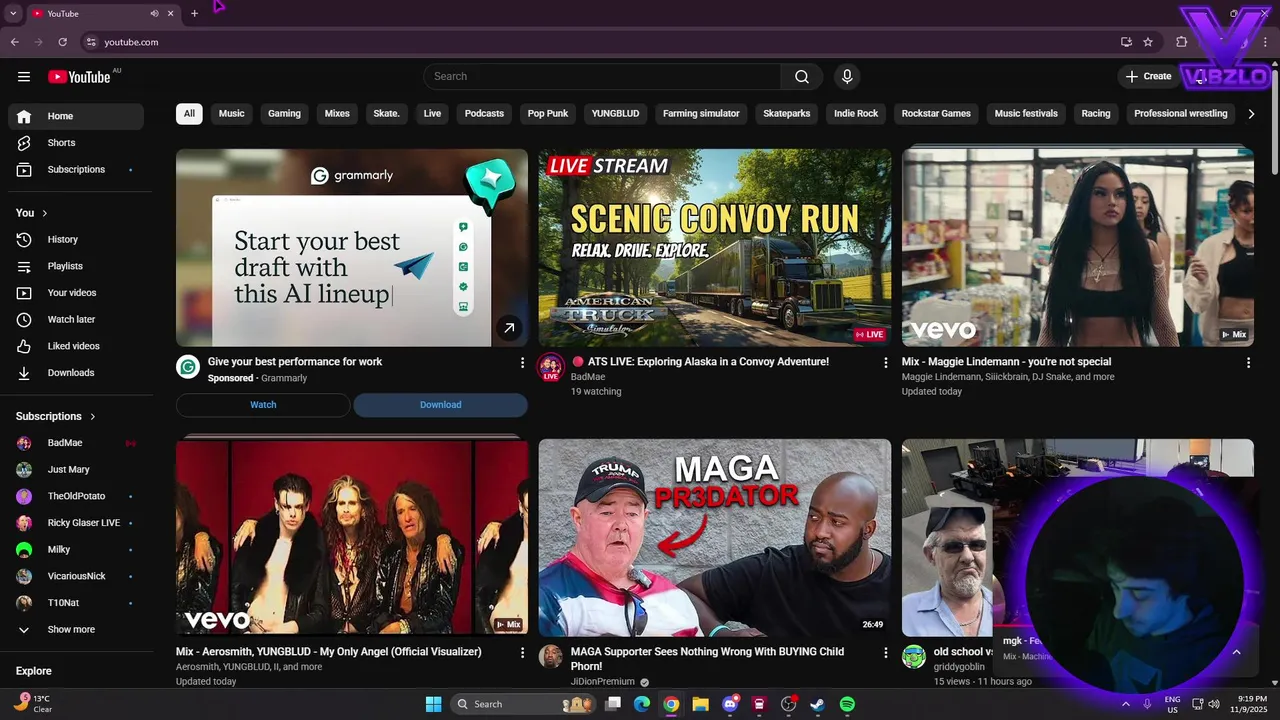Click the Create button
Screen dimensions: 1280x720
coord(1148,77)
